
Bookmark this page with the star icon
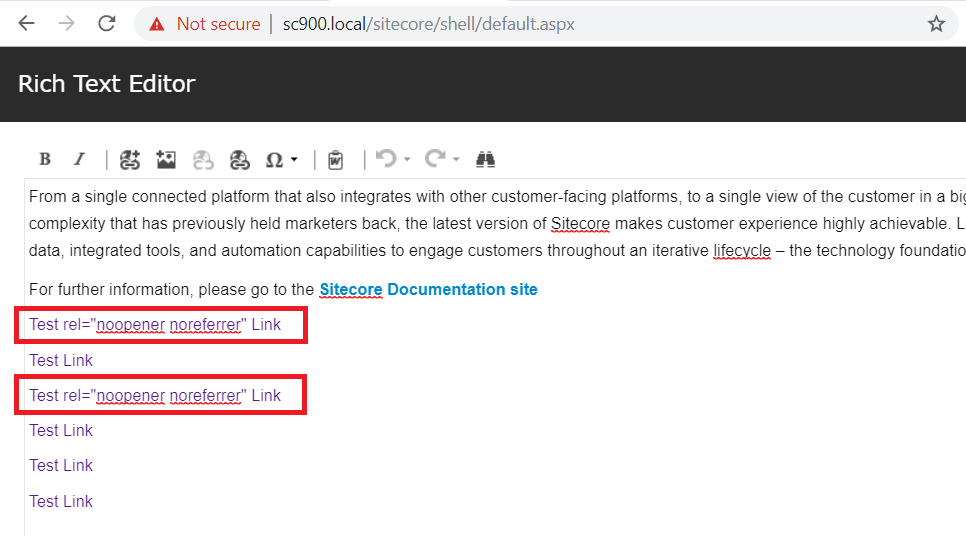(936, 24)
